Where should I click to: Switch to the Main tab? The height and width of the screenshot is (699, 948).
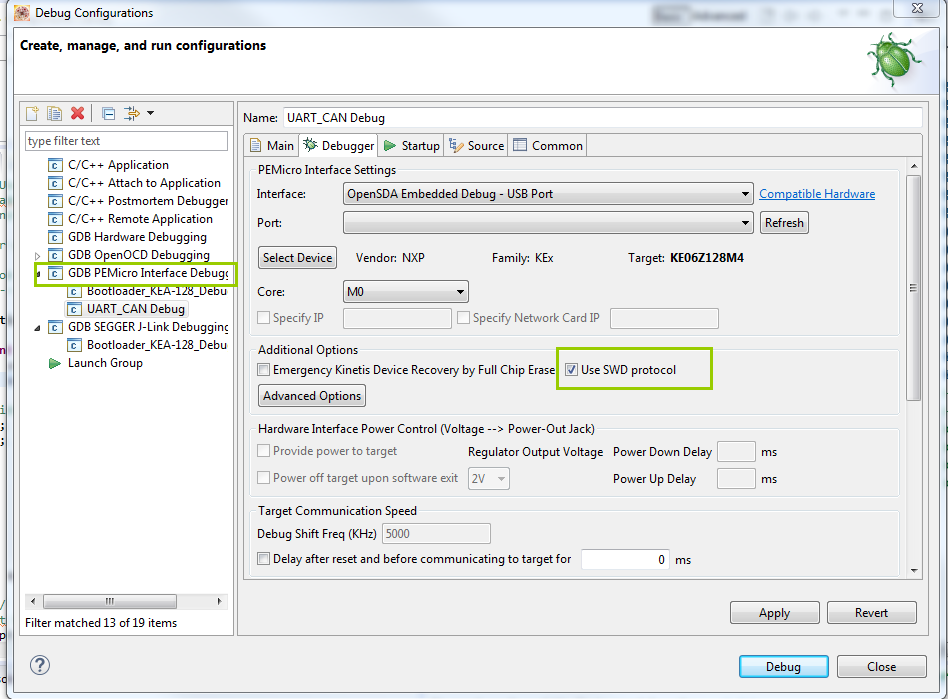(272, 146)
